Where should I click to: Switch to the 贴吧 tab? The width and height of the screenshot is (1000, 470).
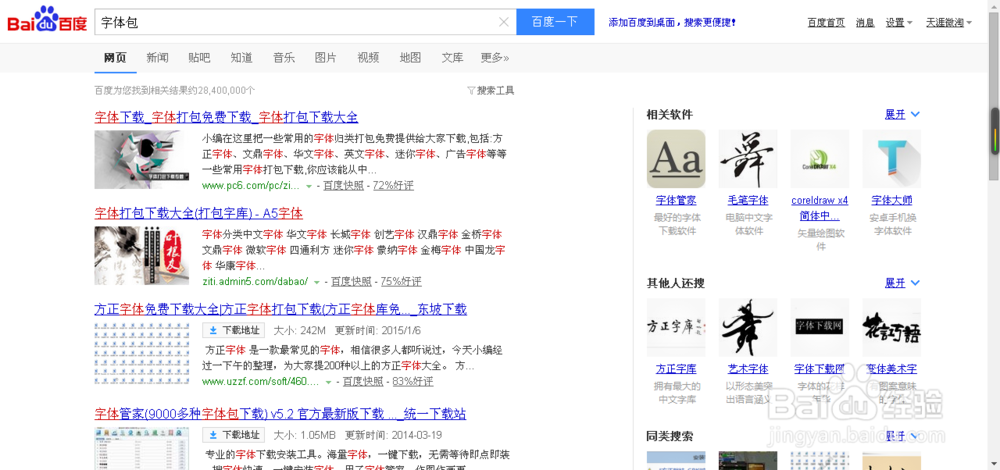199,58
